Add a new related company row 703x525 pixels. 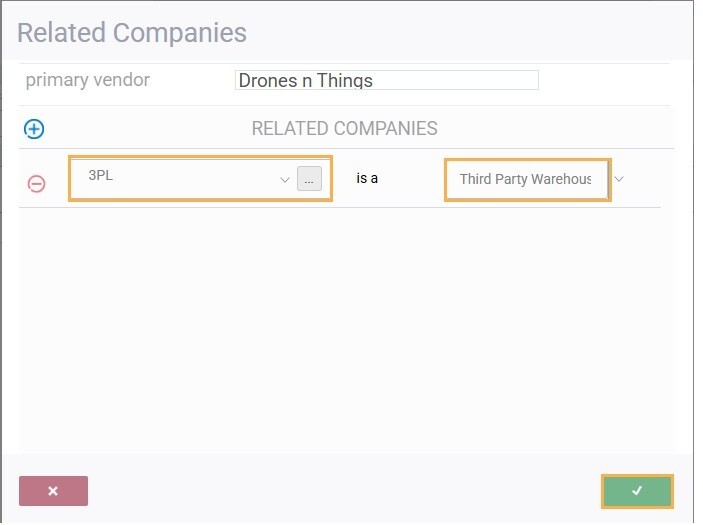tap(34, 130)
